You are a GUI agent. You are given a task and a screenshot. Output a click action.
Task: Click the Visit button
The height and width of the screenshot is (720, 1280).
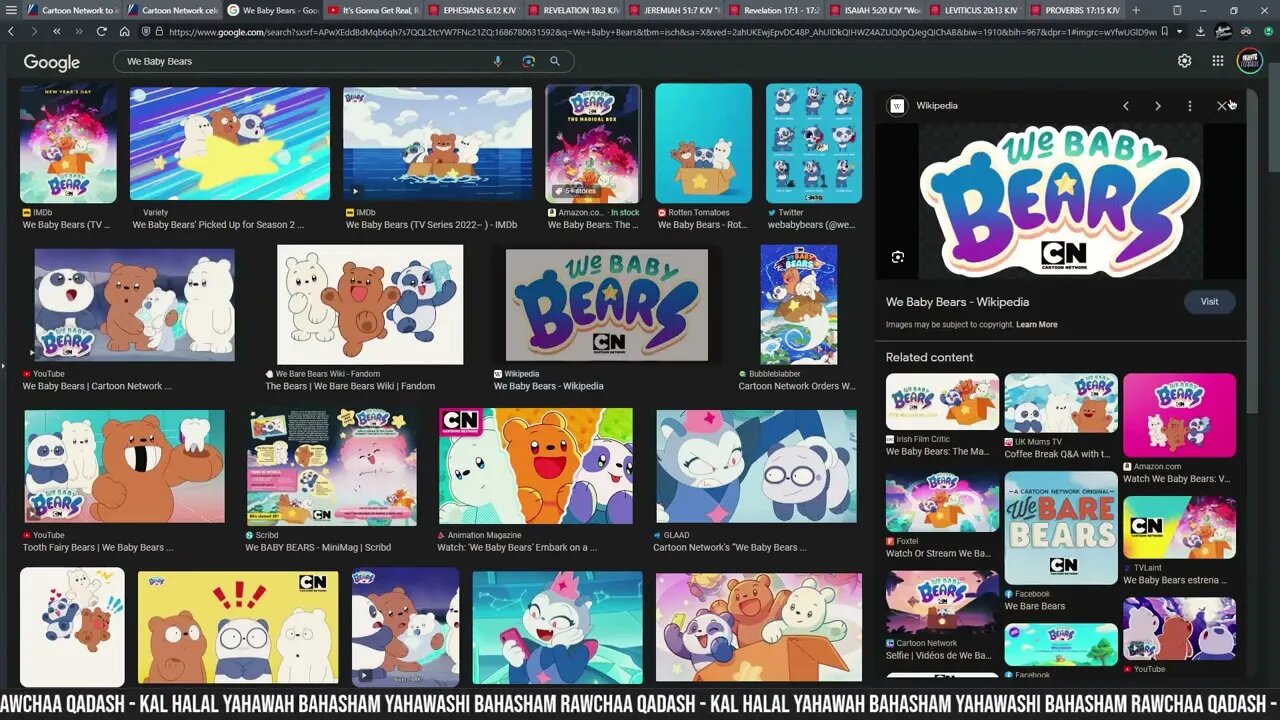[1209, 301]
